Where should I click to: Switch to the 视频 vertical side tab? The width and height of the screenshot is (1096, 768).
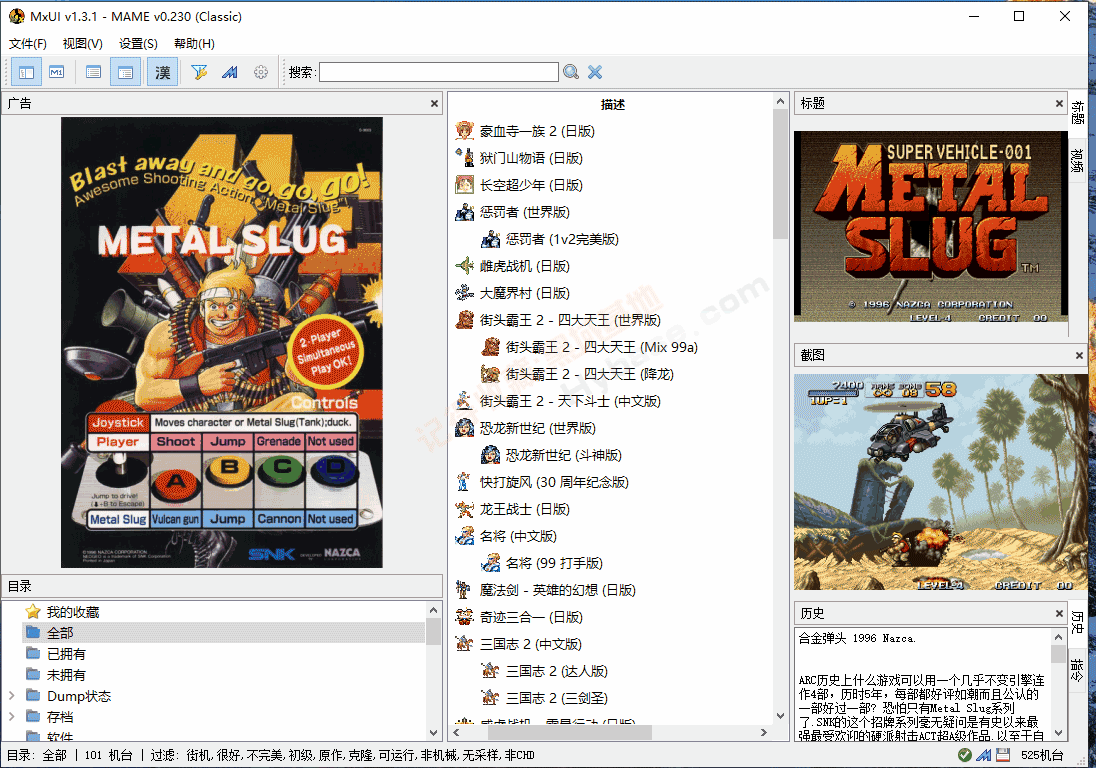(1077, 160)
